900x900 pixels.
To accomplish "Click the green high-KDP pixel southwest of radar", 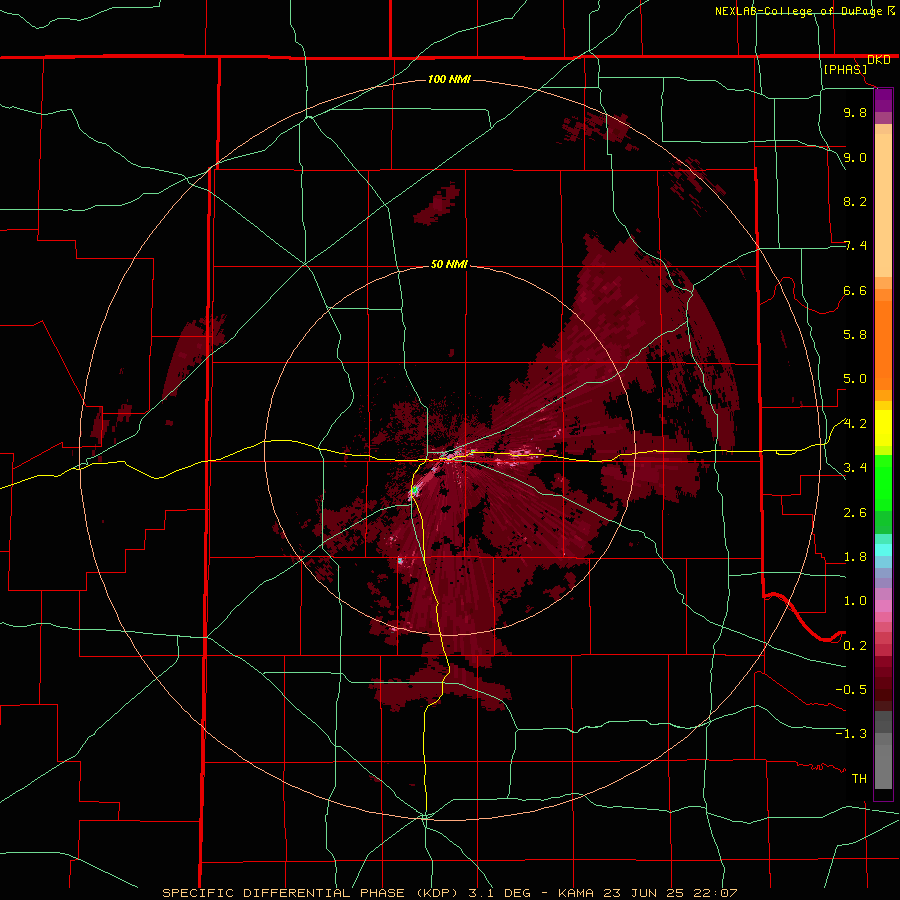I will (414, 490).
